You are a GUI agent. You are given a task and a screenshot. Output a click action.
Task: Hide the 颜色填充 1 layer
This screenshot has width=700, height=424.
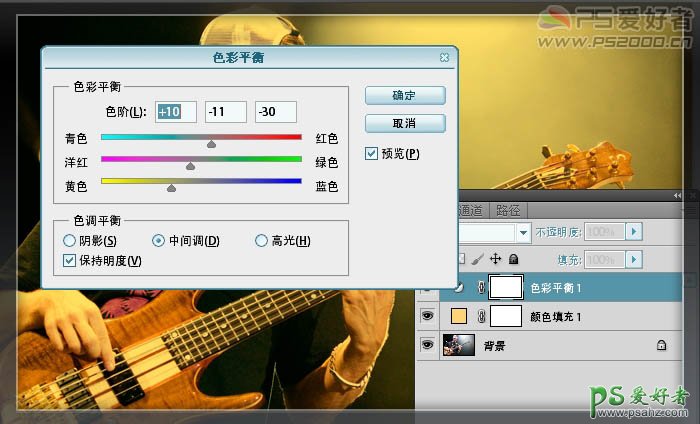click(427, 317)
